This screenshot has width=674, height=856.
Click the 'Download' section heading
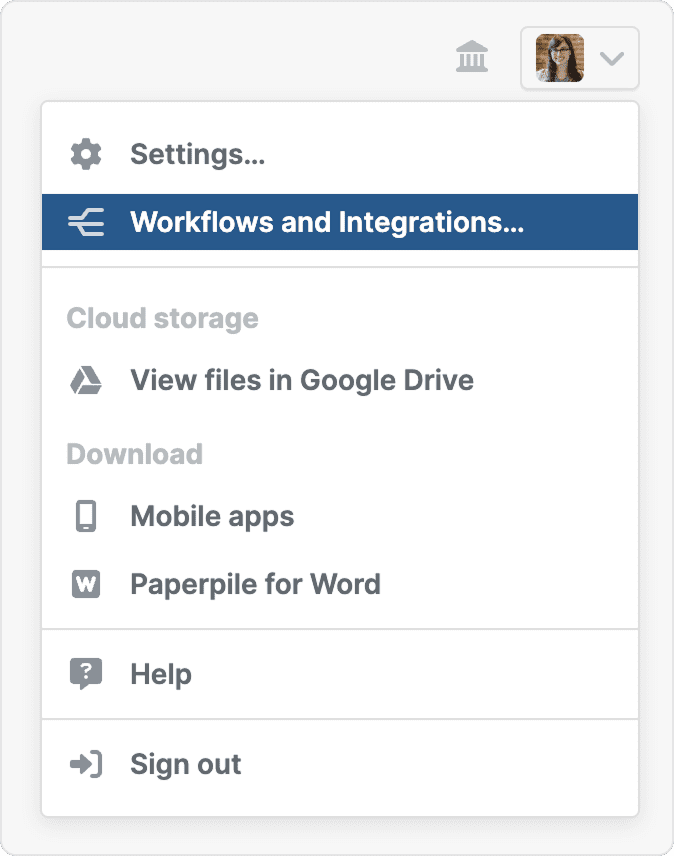[134, 454]
